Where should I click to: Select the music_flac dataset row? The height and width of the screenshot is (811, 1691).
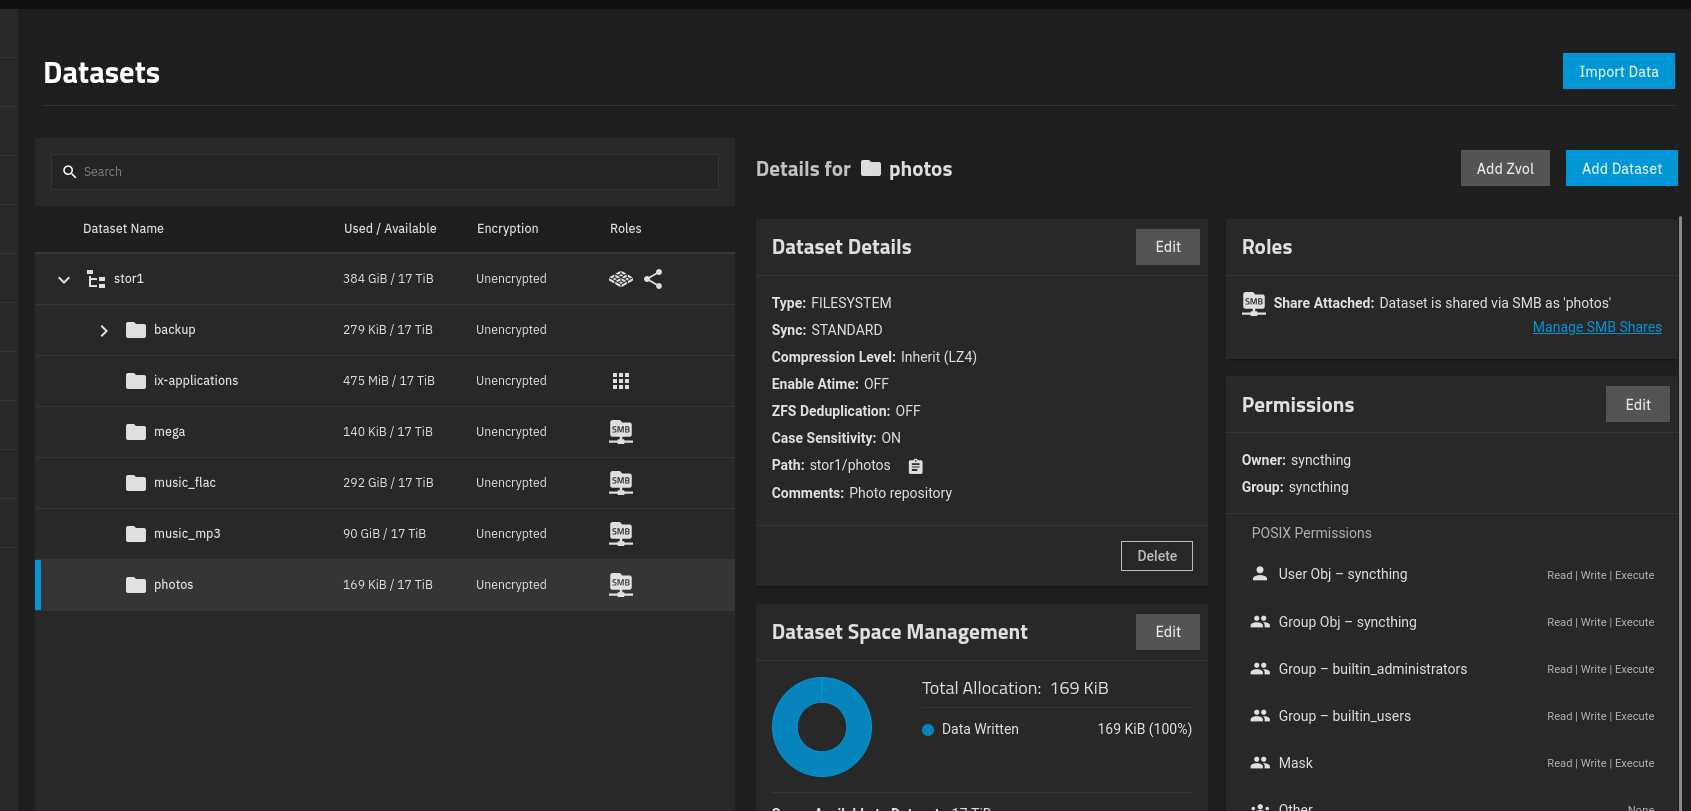385,483
